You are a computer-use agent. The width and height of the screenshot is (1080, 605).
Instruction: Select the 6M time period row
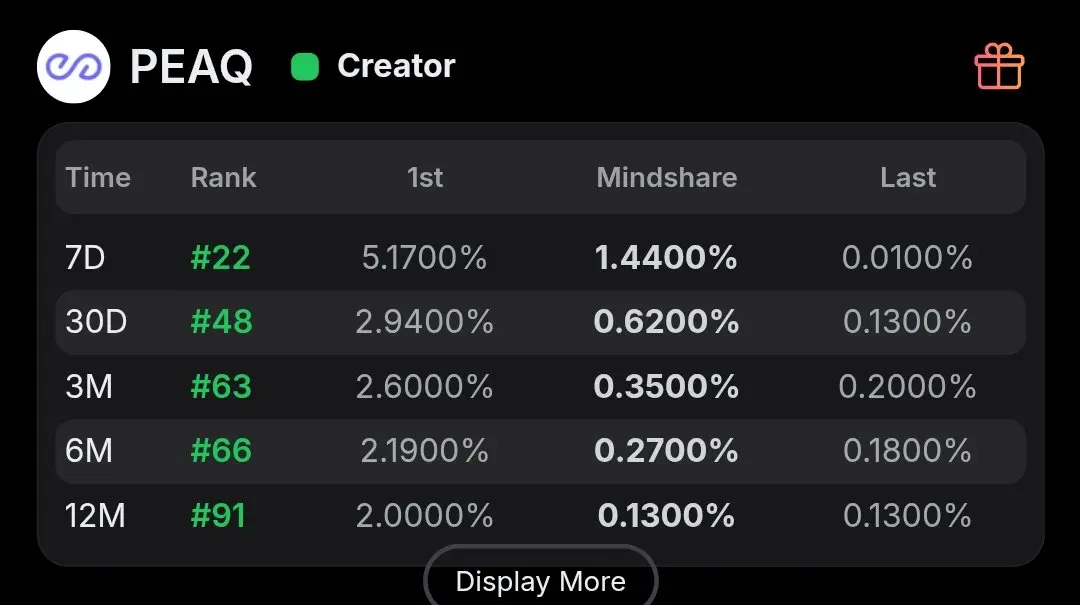541,451
